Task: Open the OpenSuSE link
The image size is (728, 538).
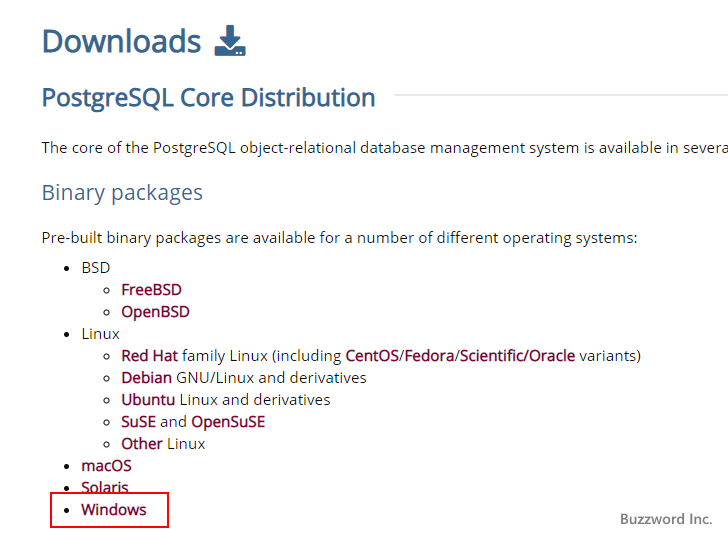Action: [228, 421]
